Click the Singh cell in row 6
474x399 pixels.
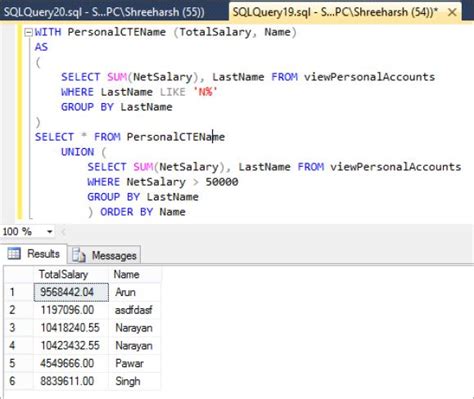click(135, 381)
